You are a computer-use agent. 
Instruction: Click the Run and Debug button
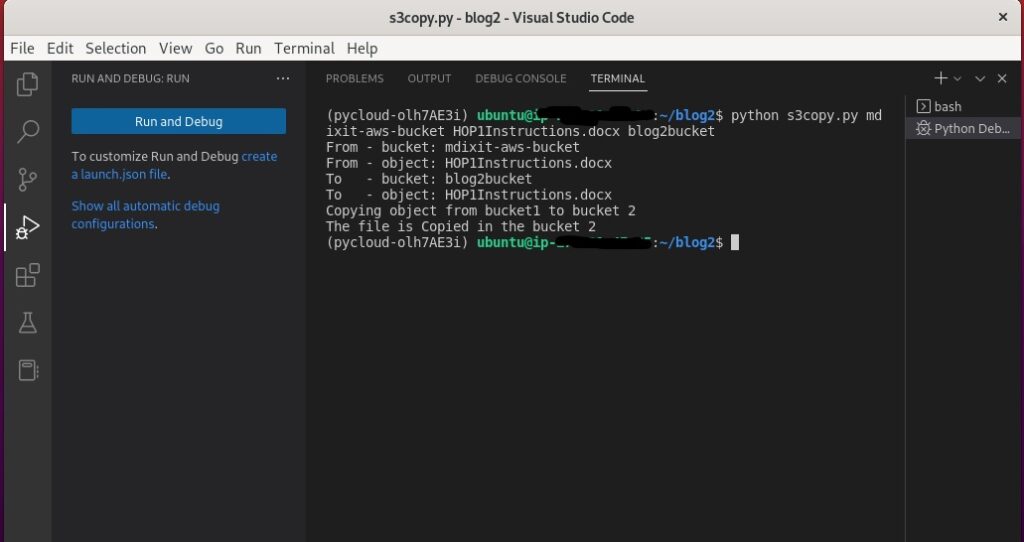click(x=178, y=121)
